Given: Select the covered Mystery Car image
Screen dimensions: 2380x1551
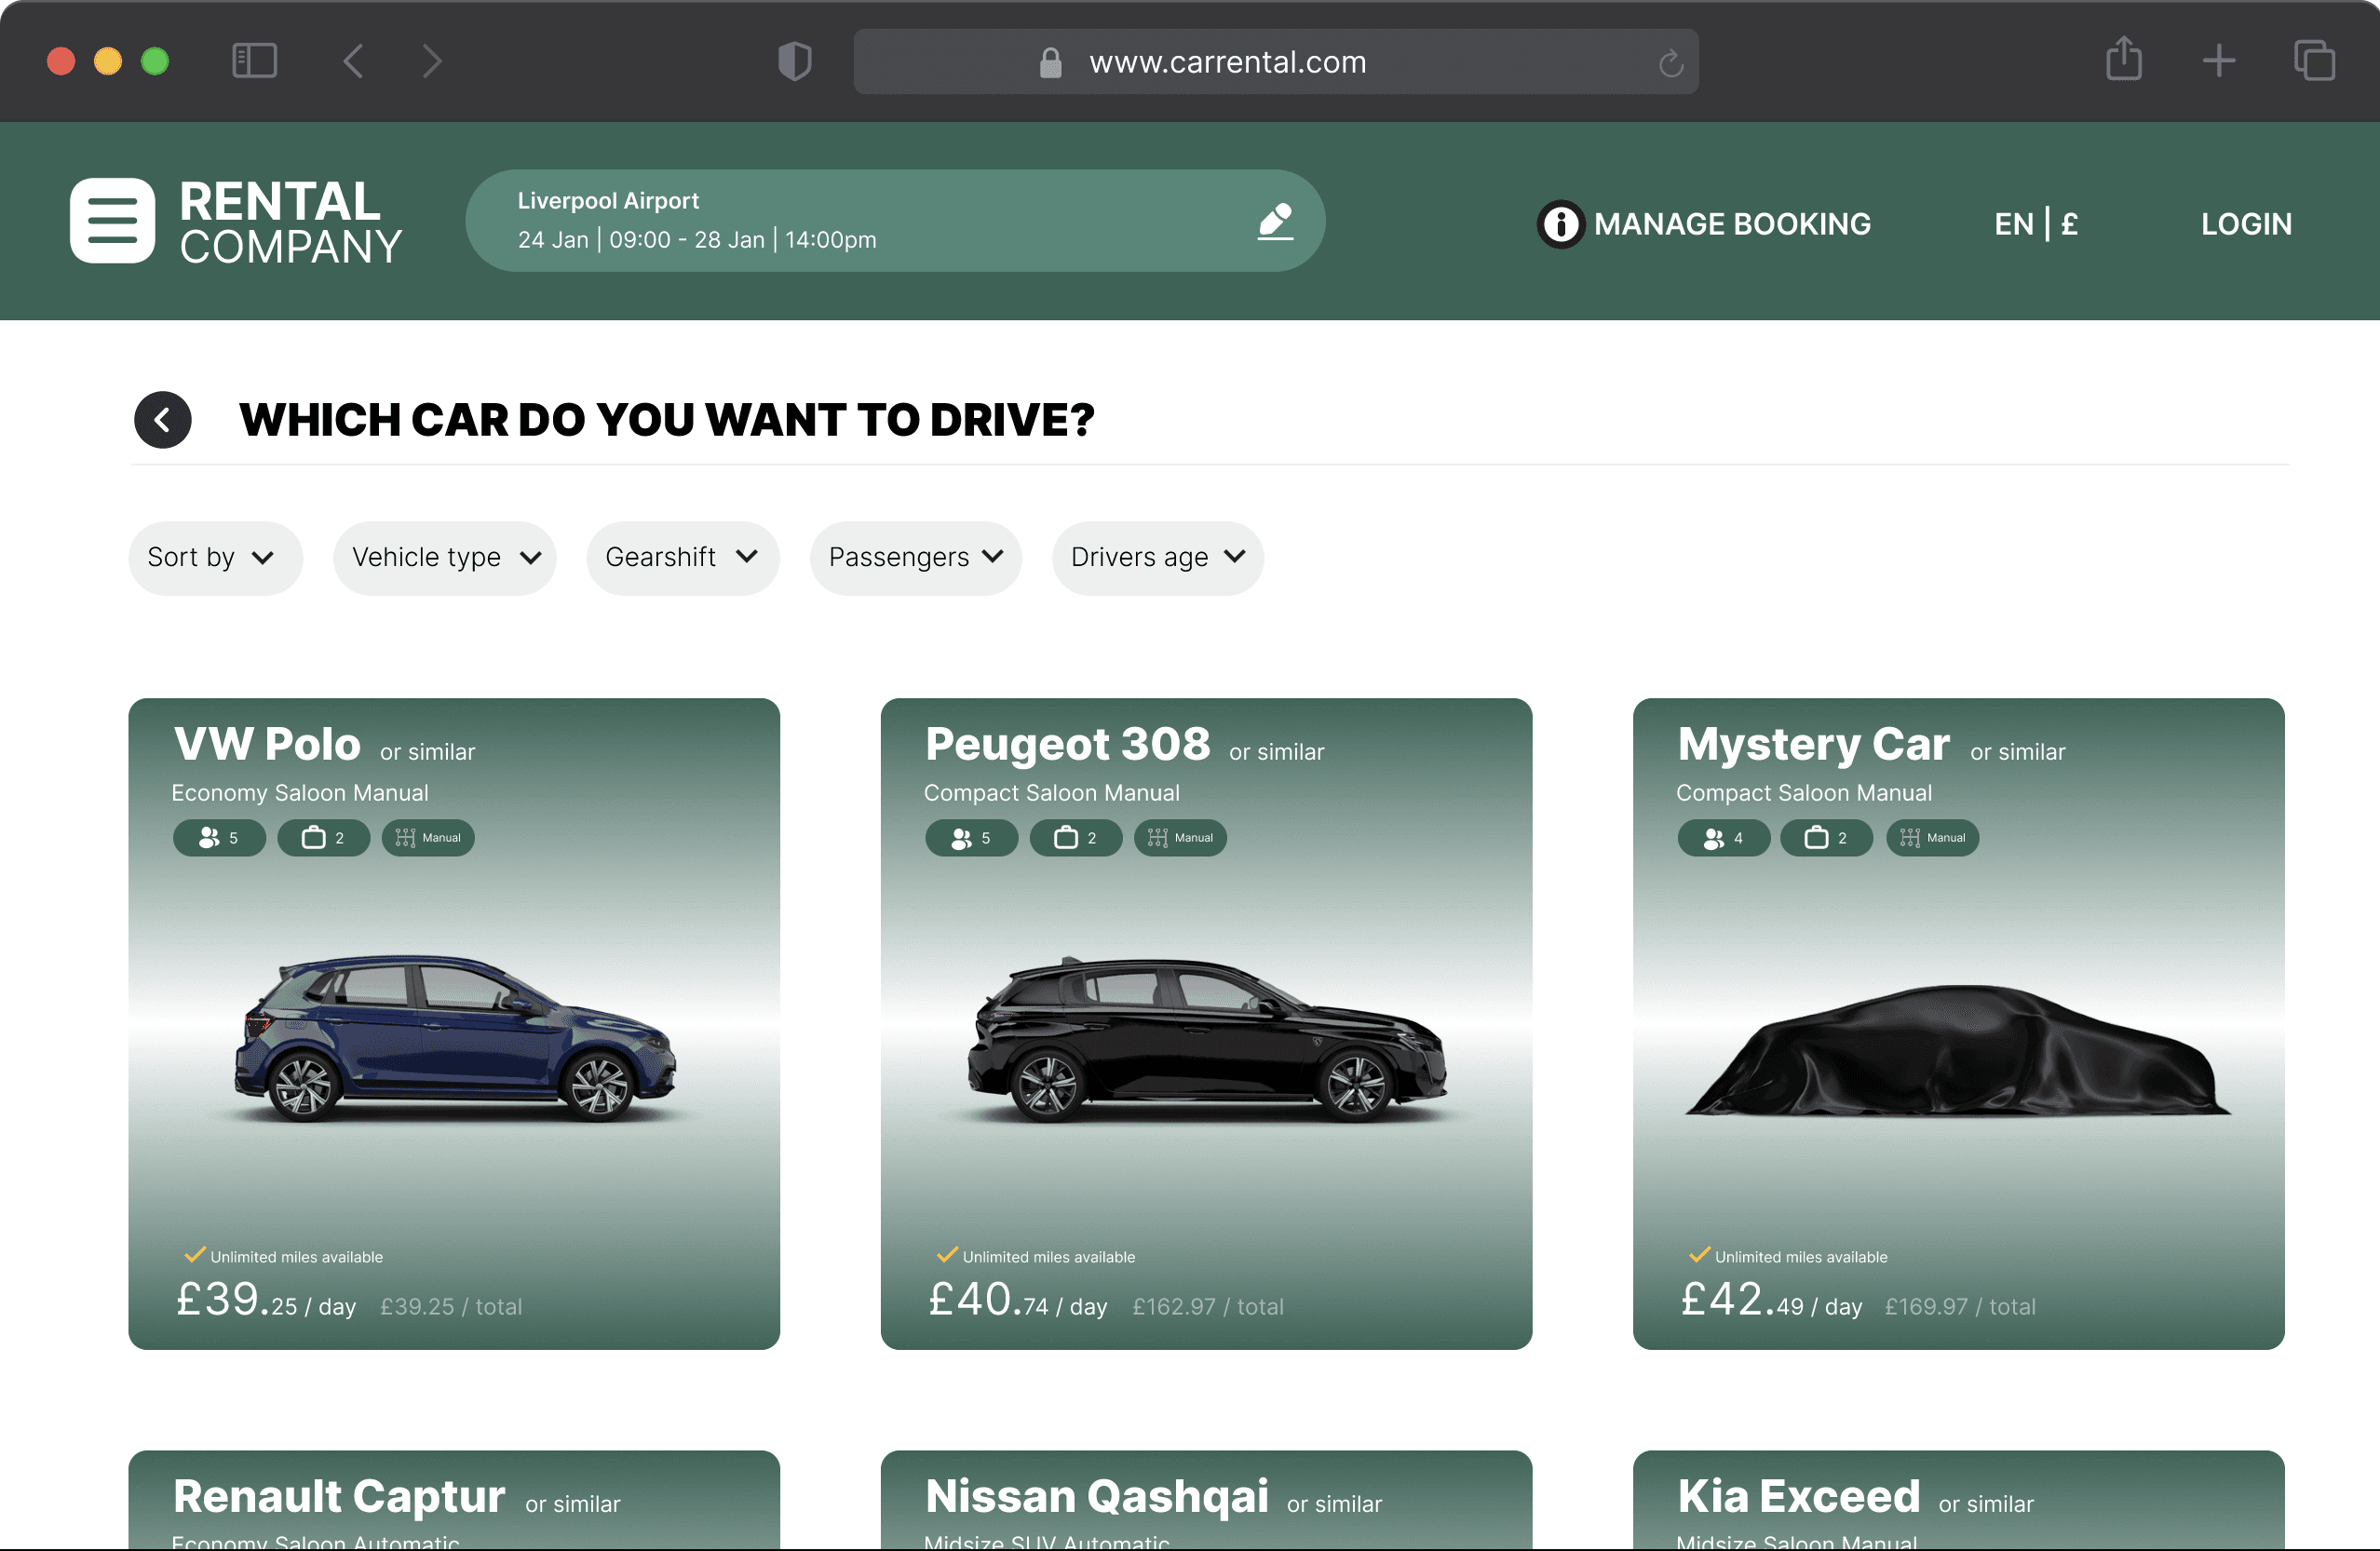Looking at the screenshot, I should tap(1958, 1050).
